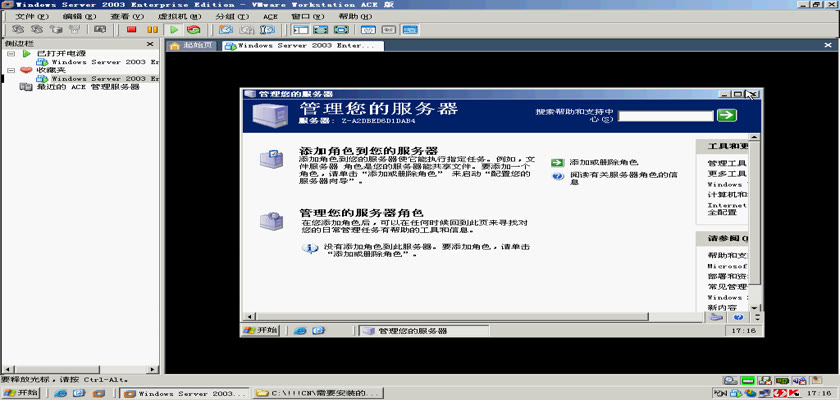Click 管理您的服务器 guest taskbar button
The width and height of the screenshot is (840, 400).
(x=424, y=331)
